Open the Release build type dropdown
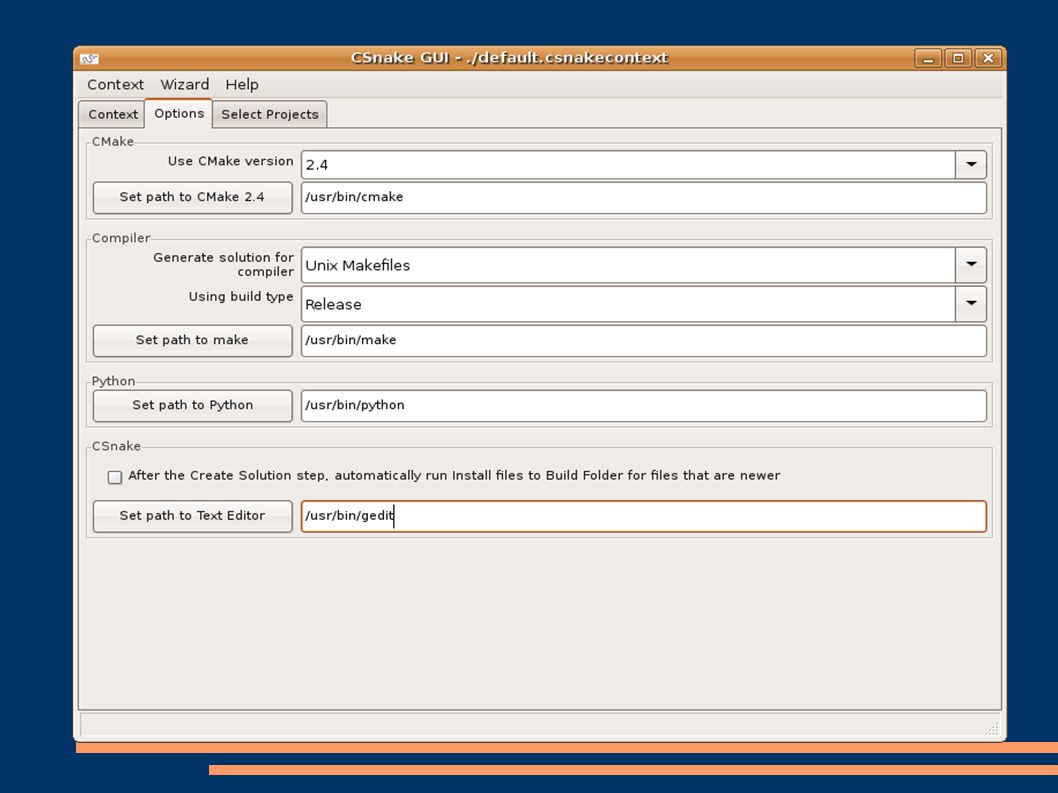 971,304
